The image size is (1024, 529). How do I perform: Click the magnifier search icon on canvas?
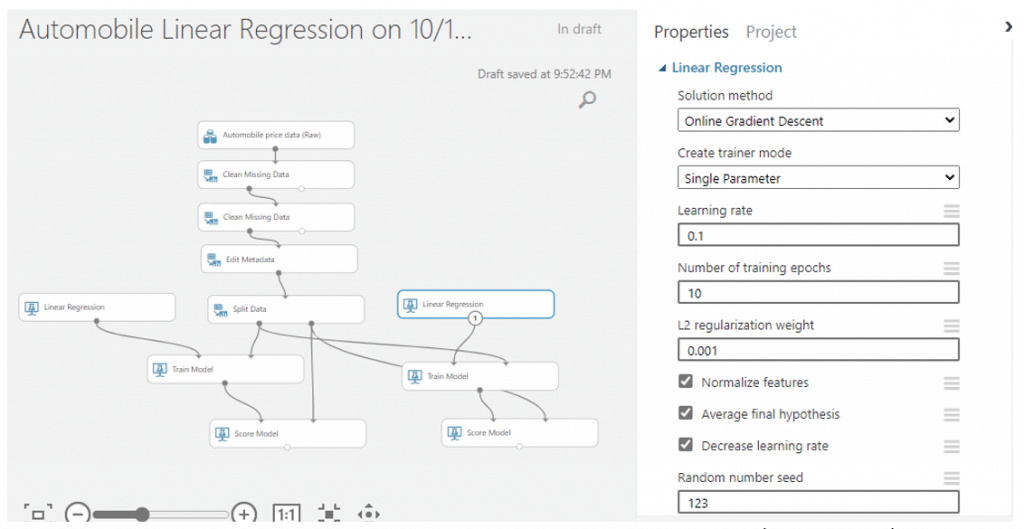tap(587, 99)
